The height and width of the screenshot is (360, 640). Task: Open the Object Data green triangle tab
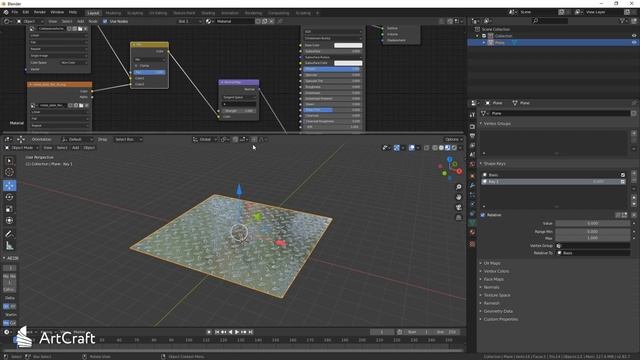coord(472,223)
